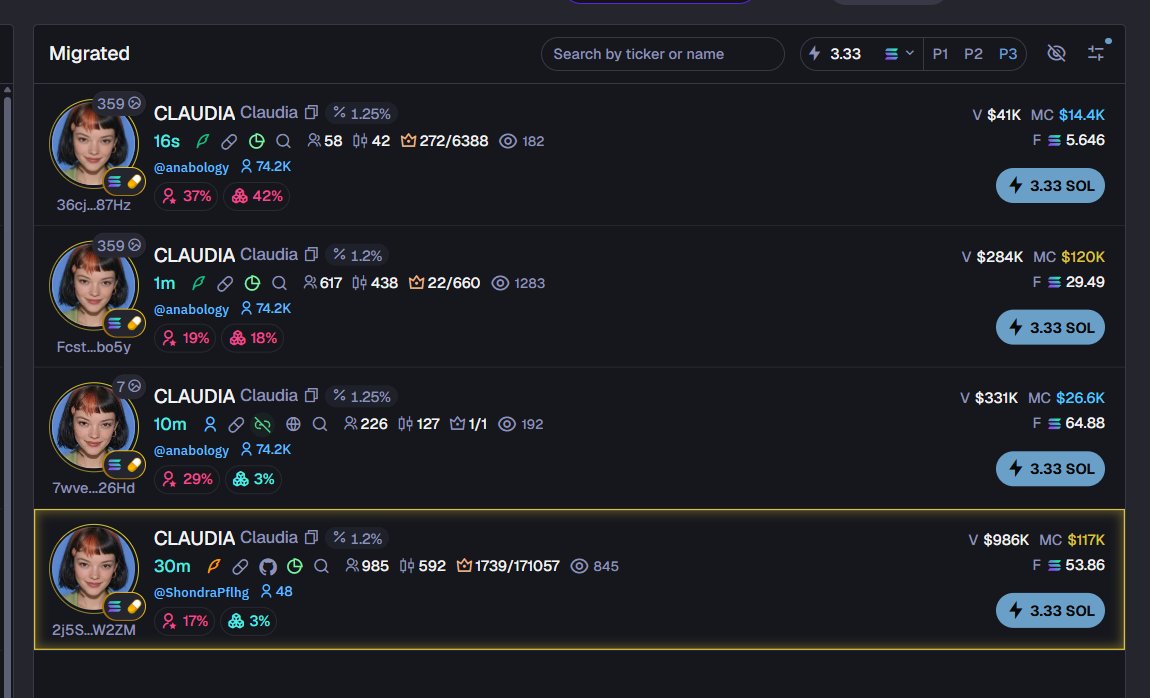This screenshot has width=1150, height=698.
Task: Open the GitHub icon in the 30m row
Action: (268, 566)
